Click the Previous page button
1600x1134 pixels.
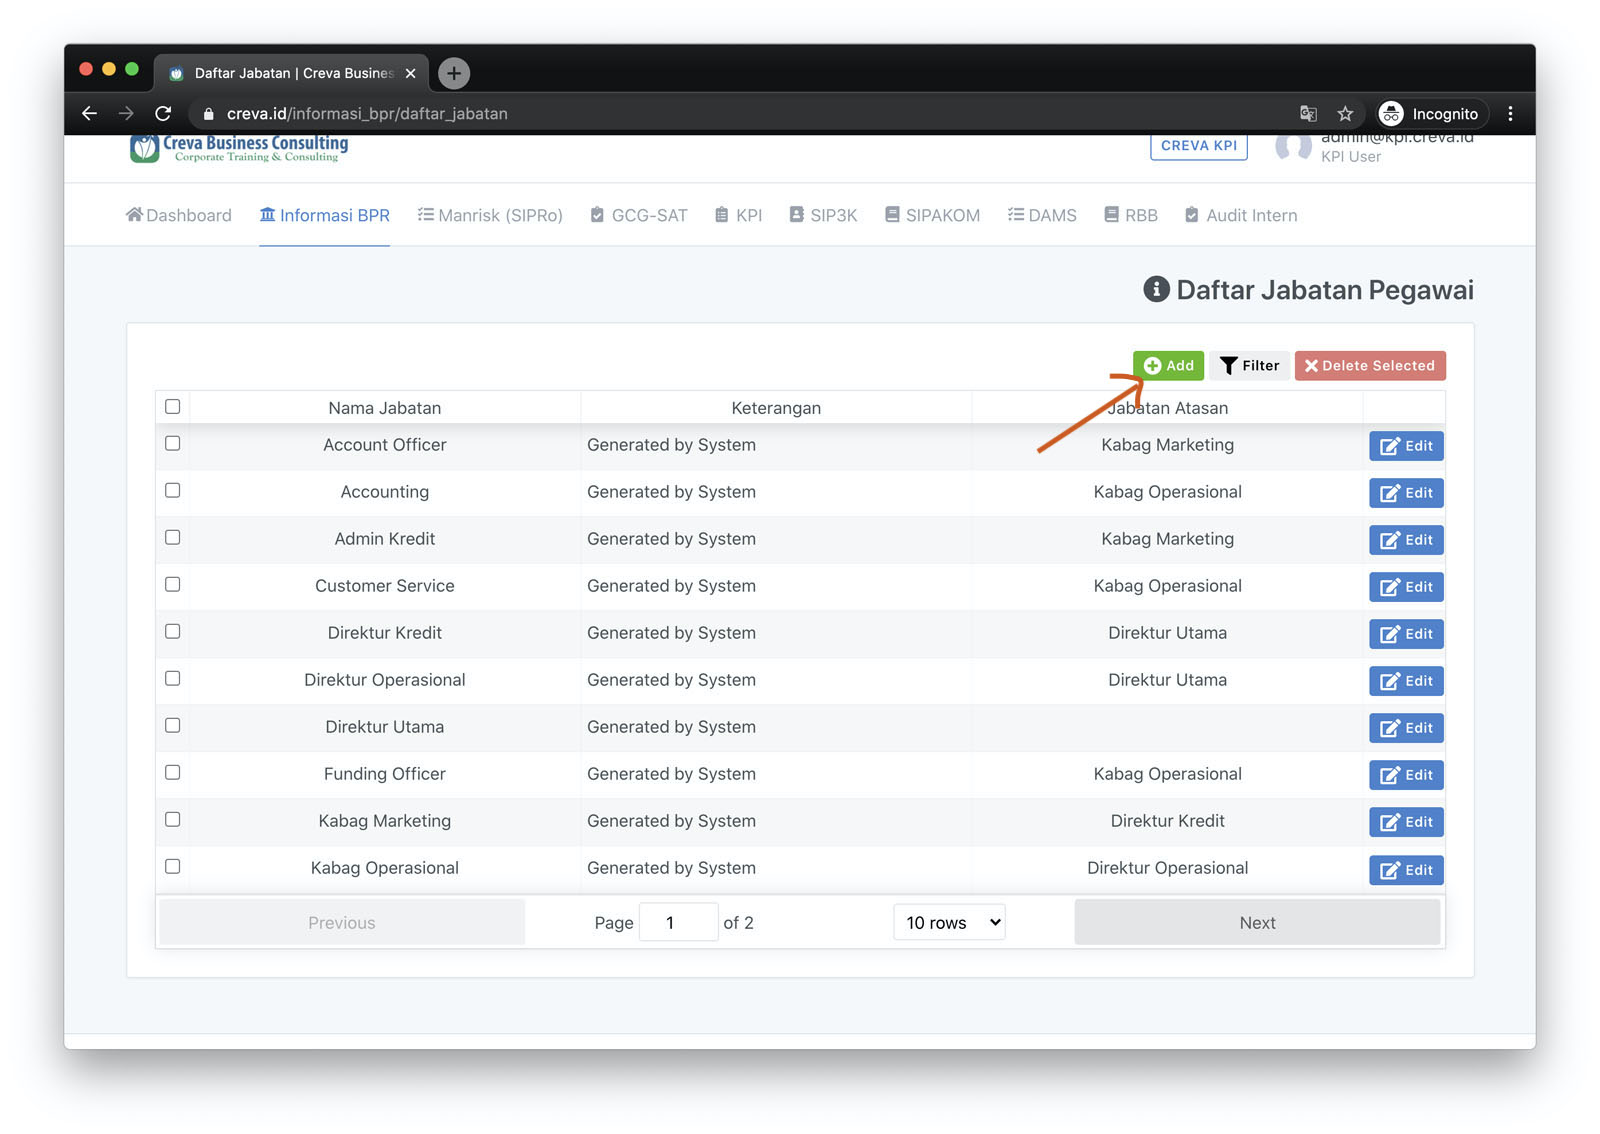coord(342,922)
